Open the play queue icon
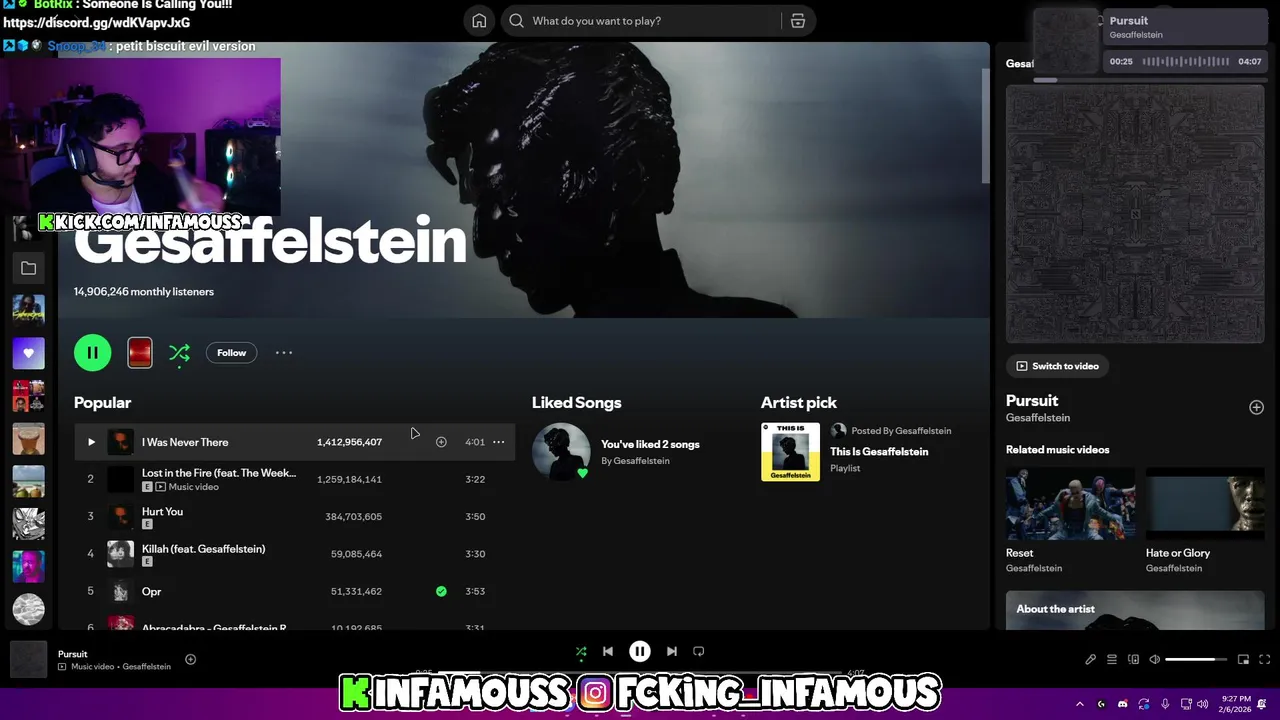Screen dimensions: 1280x720 click(1112, 659)
